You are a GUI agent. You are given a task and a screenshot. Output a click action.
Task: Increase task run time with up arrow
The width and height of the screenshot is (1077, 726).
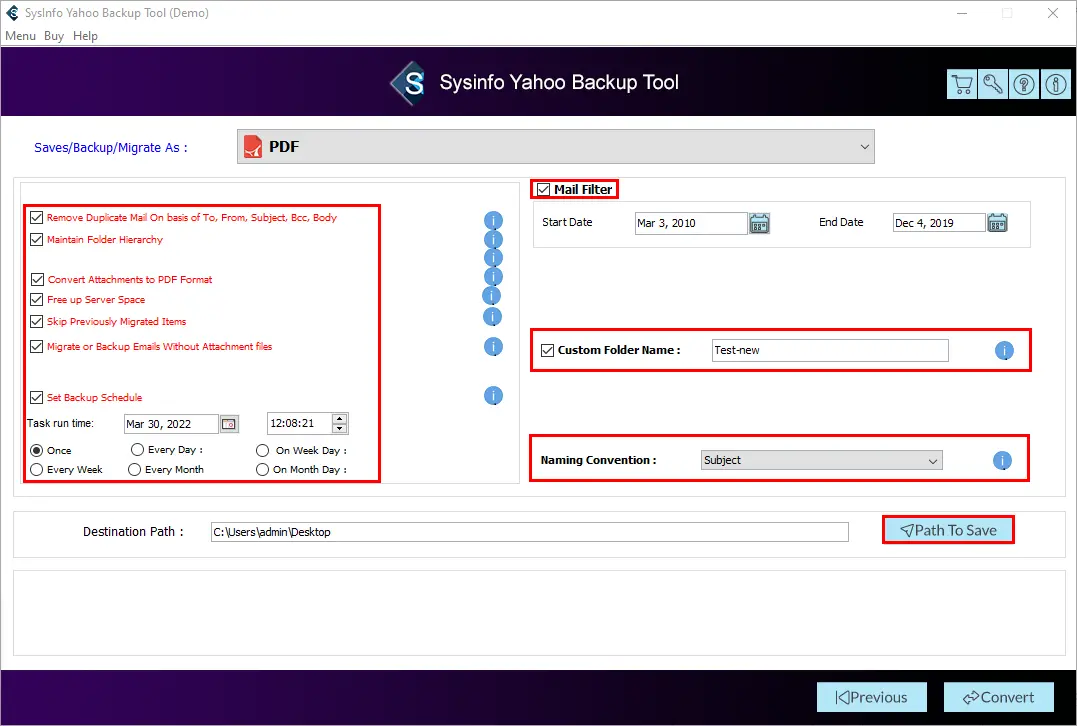pos(340,418)
